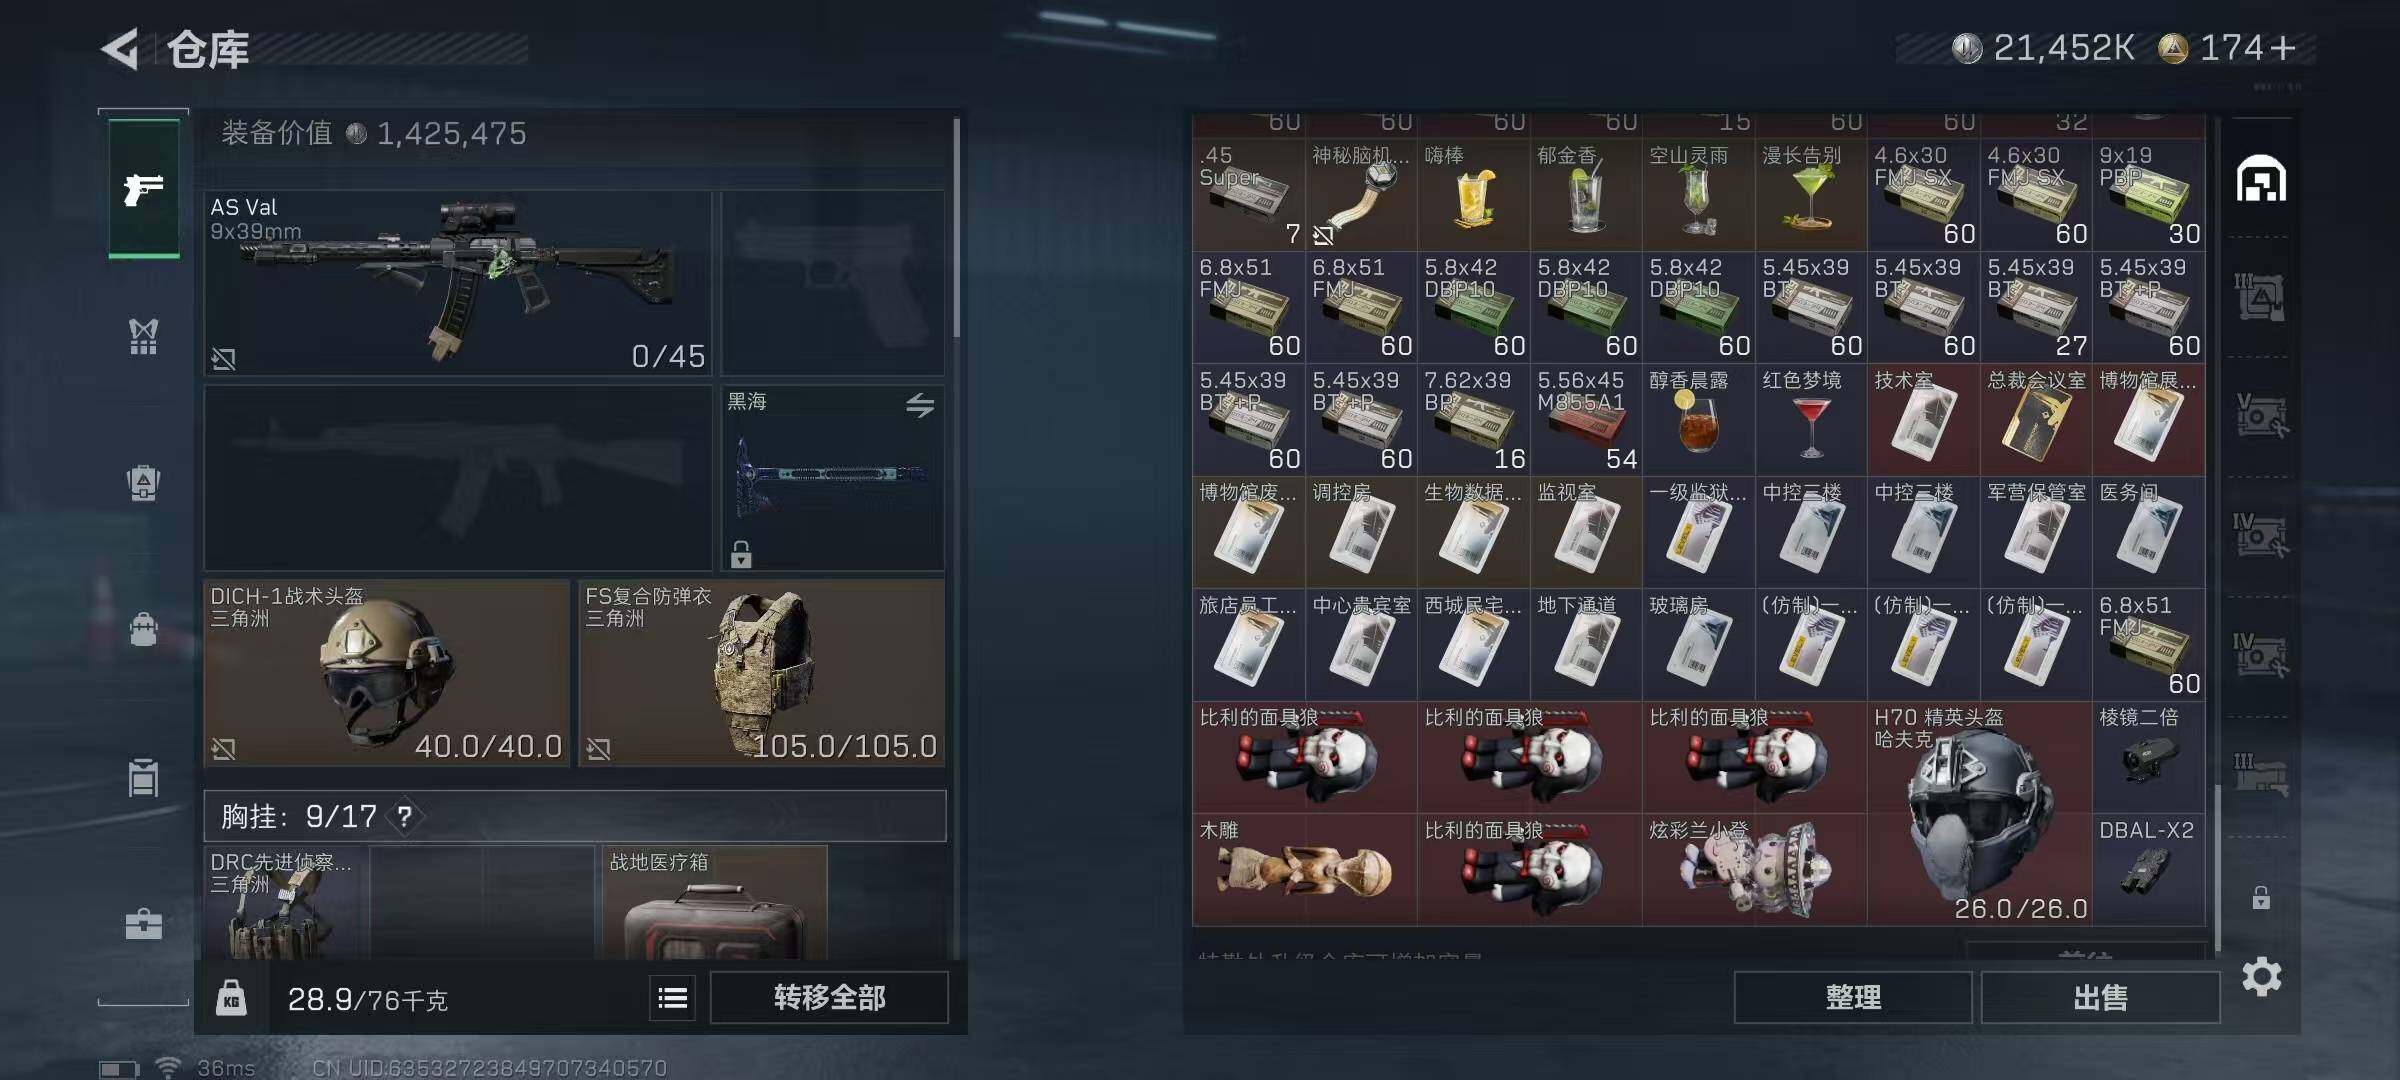Image resolution: width=2400 pixels, height=1080 pixels.
Task: Click the locked storage slot padlock on right sidebar
Action: (2260, 897)
